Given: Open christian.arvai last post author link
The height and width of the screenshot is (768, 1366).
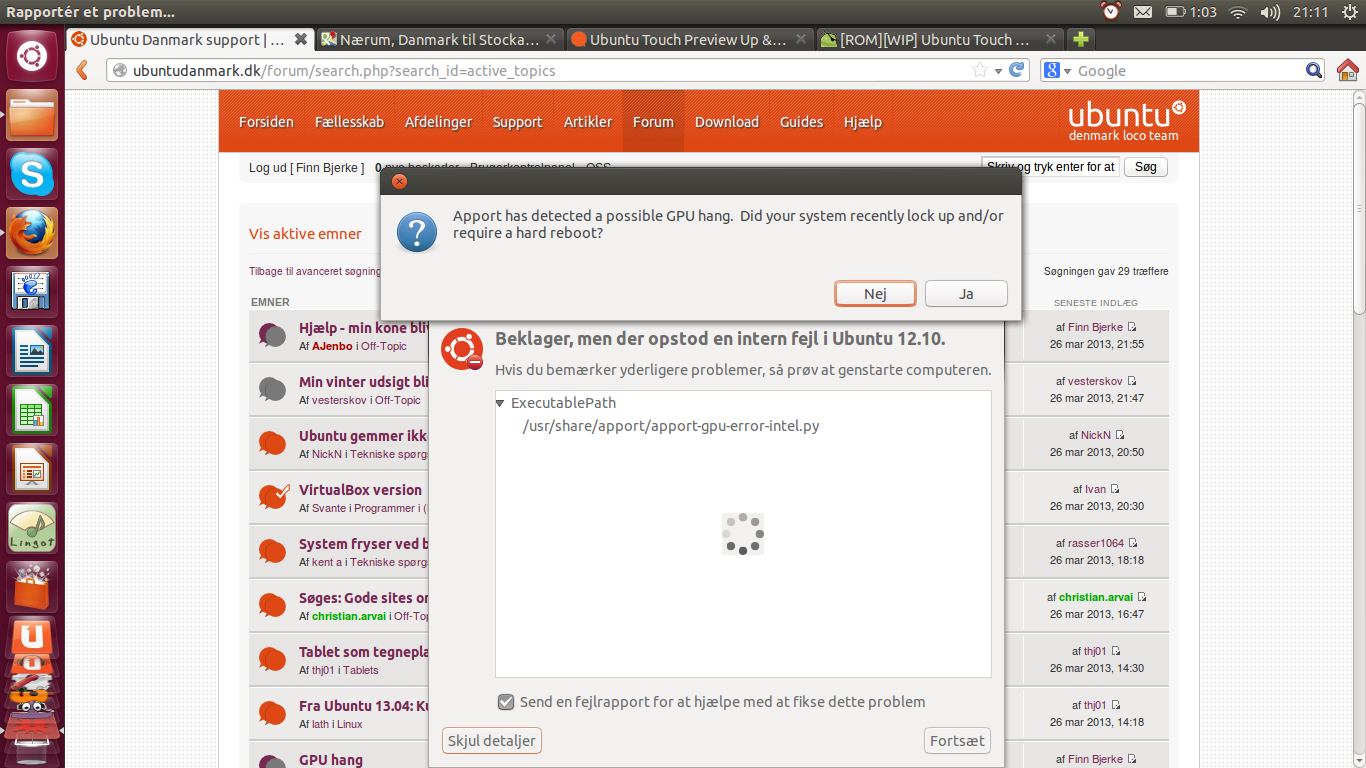Looking at the screenshot, I should [x=1096, y=597].
